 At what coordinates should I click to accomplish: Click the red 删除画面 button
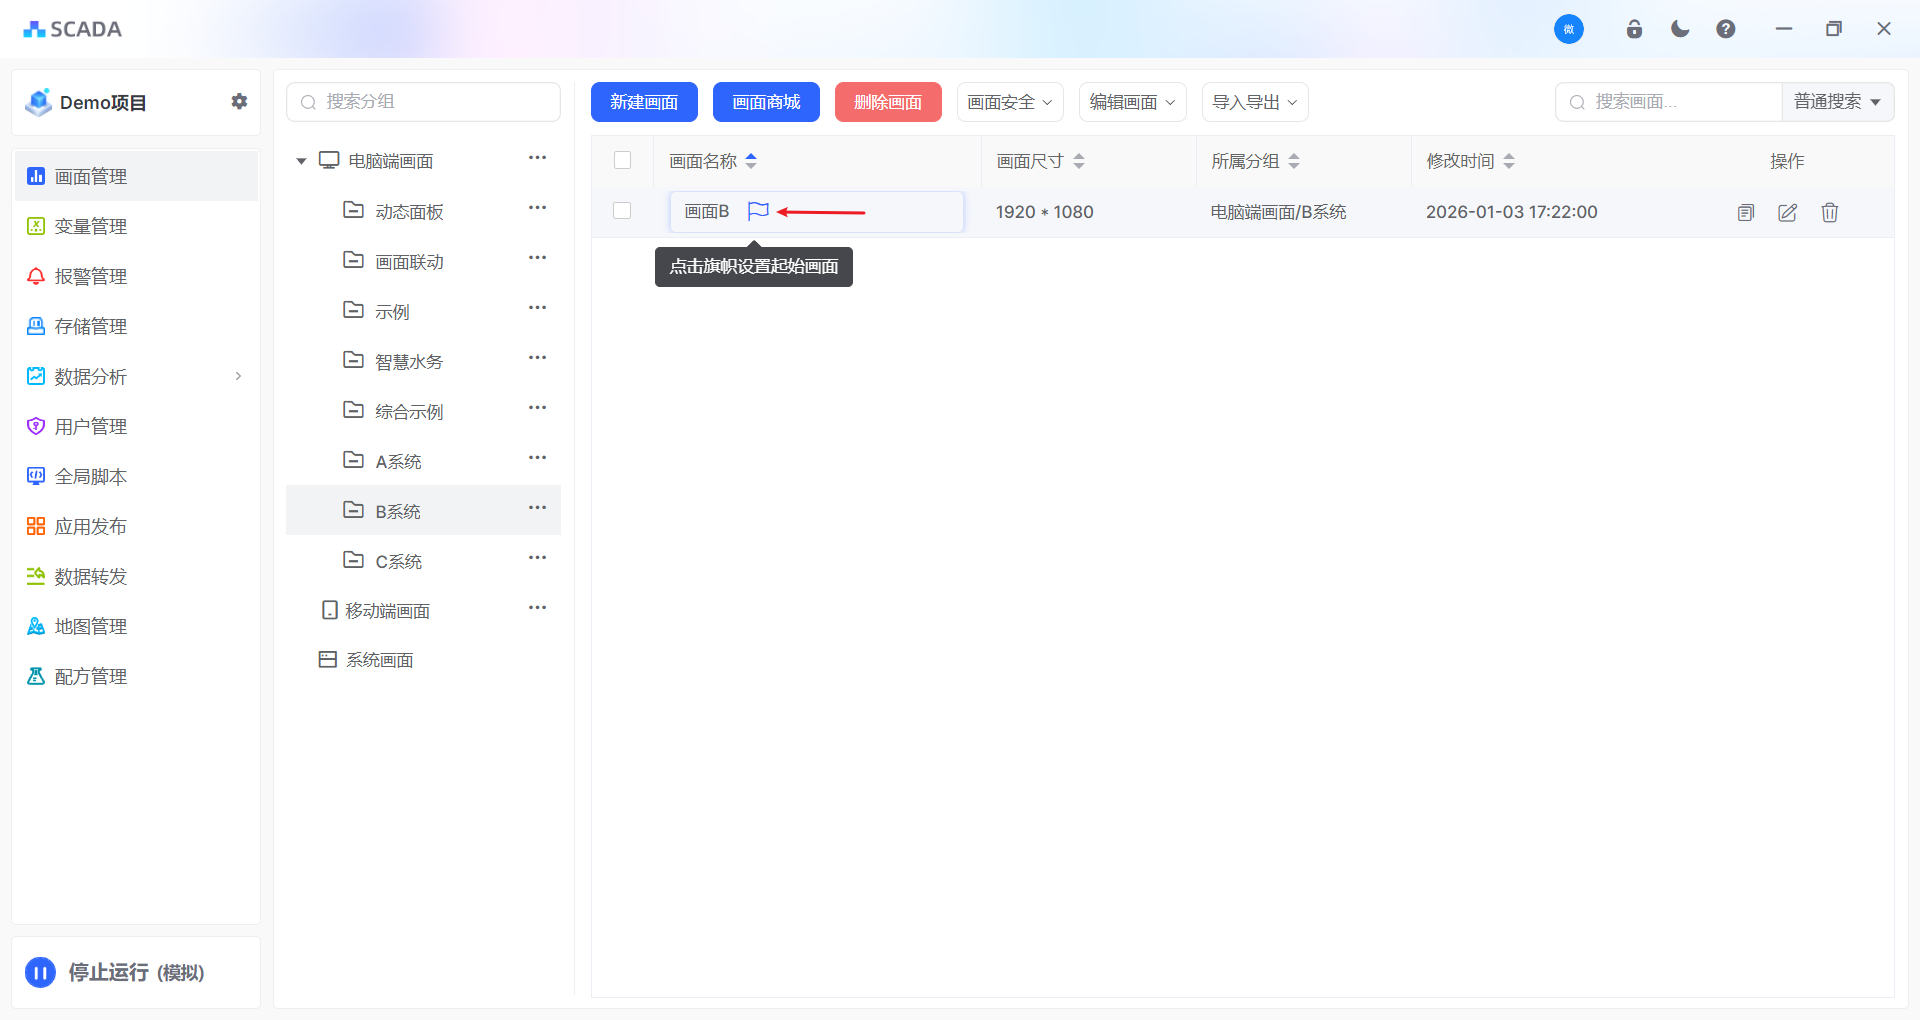(888, 102)
